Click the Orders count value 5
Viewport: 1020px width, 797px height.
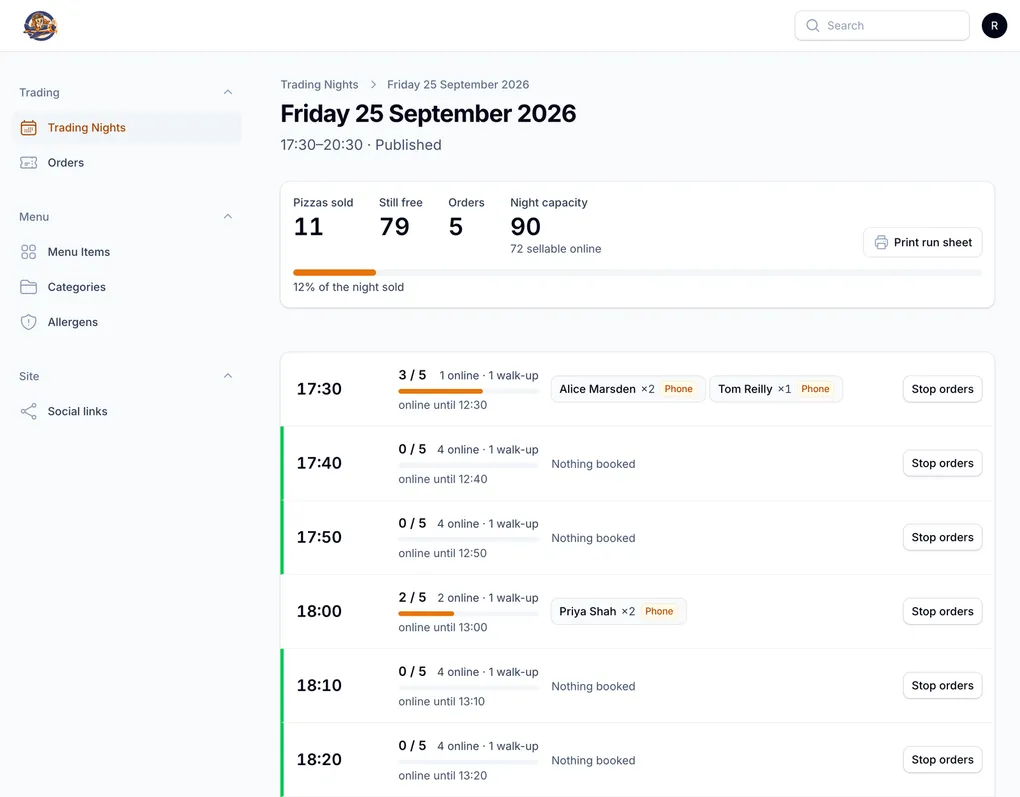pos(455,226)
